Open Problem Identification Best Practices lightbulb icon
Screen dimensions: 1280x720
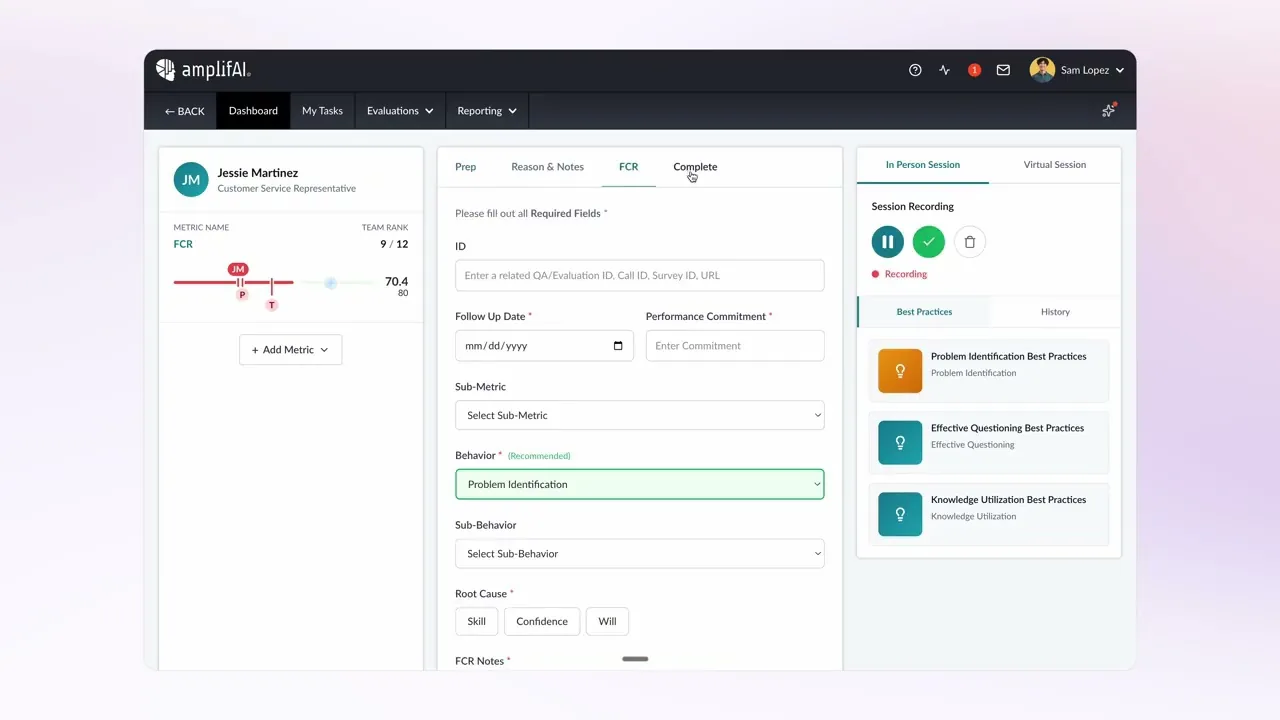tap(900, 371)
